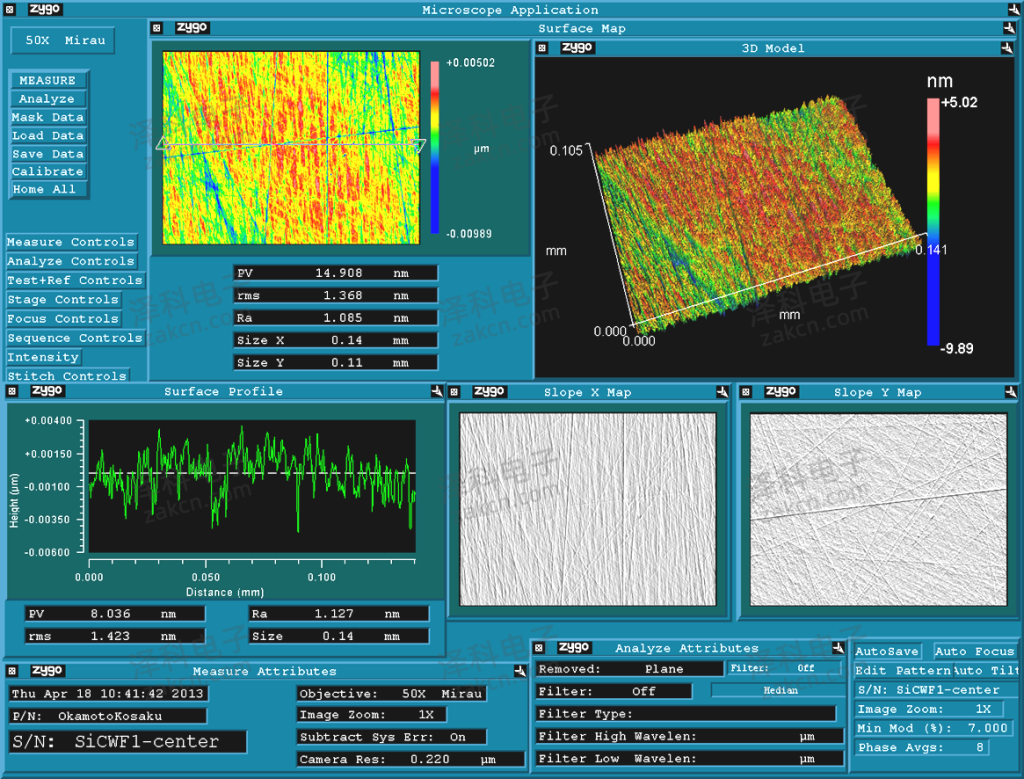Click the pin icon on Surface Profile window
The width and height of the screenshot is (1024, 779).
coord(437,391)
